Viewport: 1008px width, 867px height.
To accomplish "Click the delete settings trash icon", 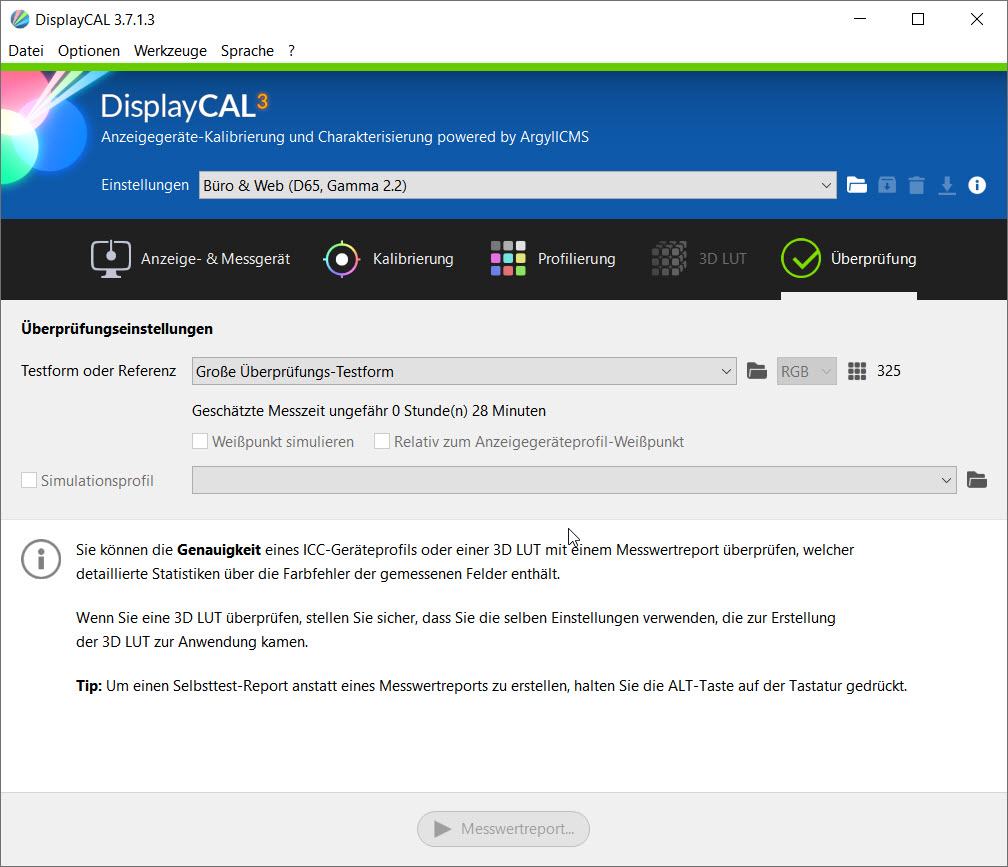I will (917, 186).
